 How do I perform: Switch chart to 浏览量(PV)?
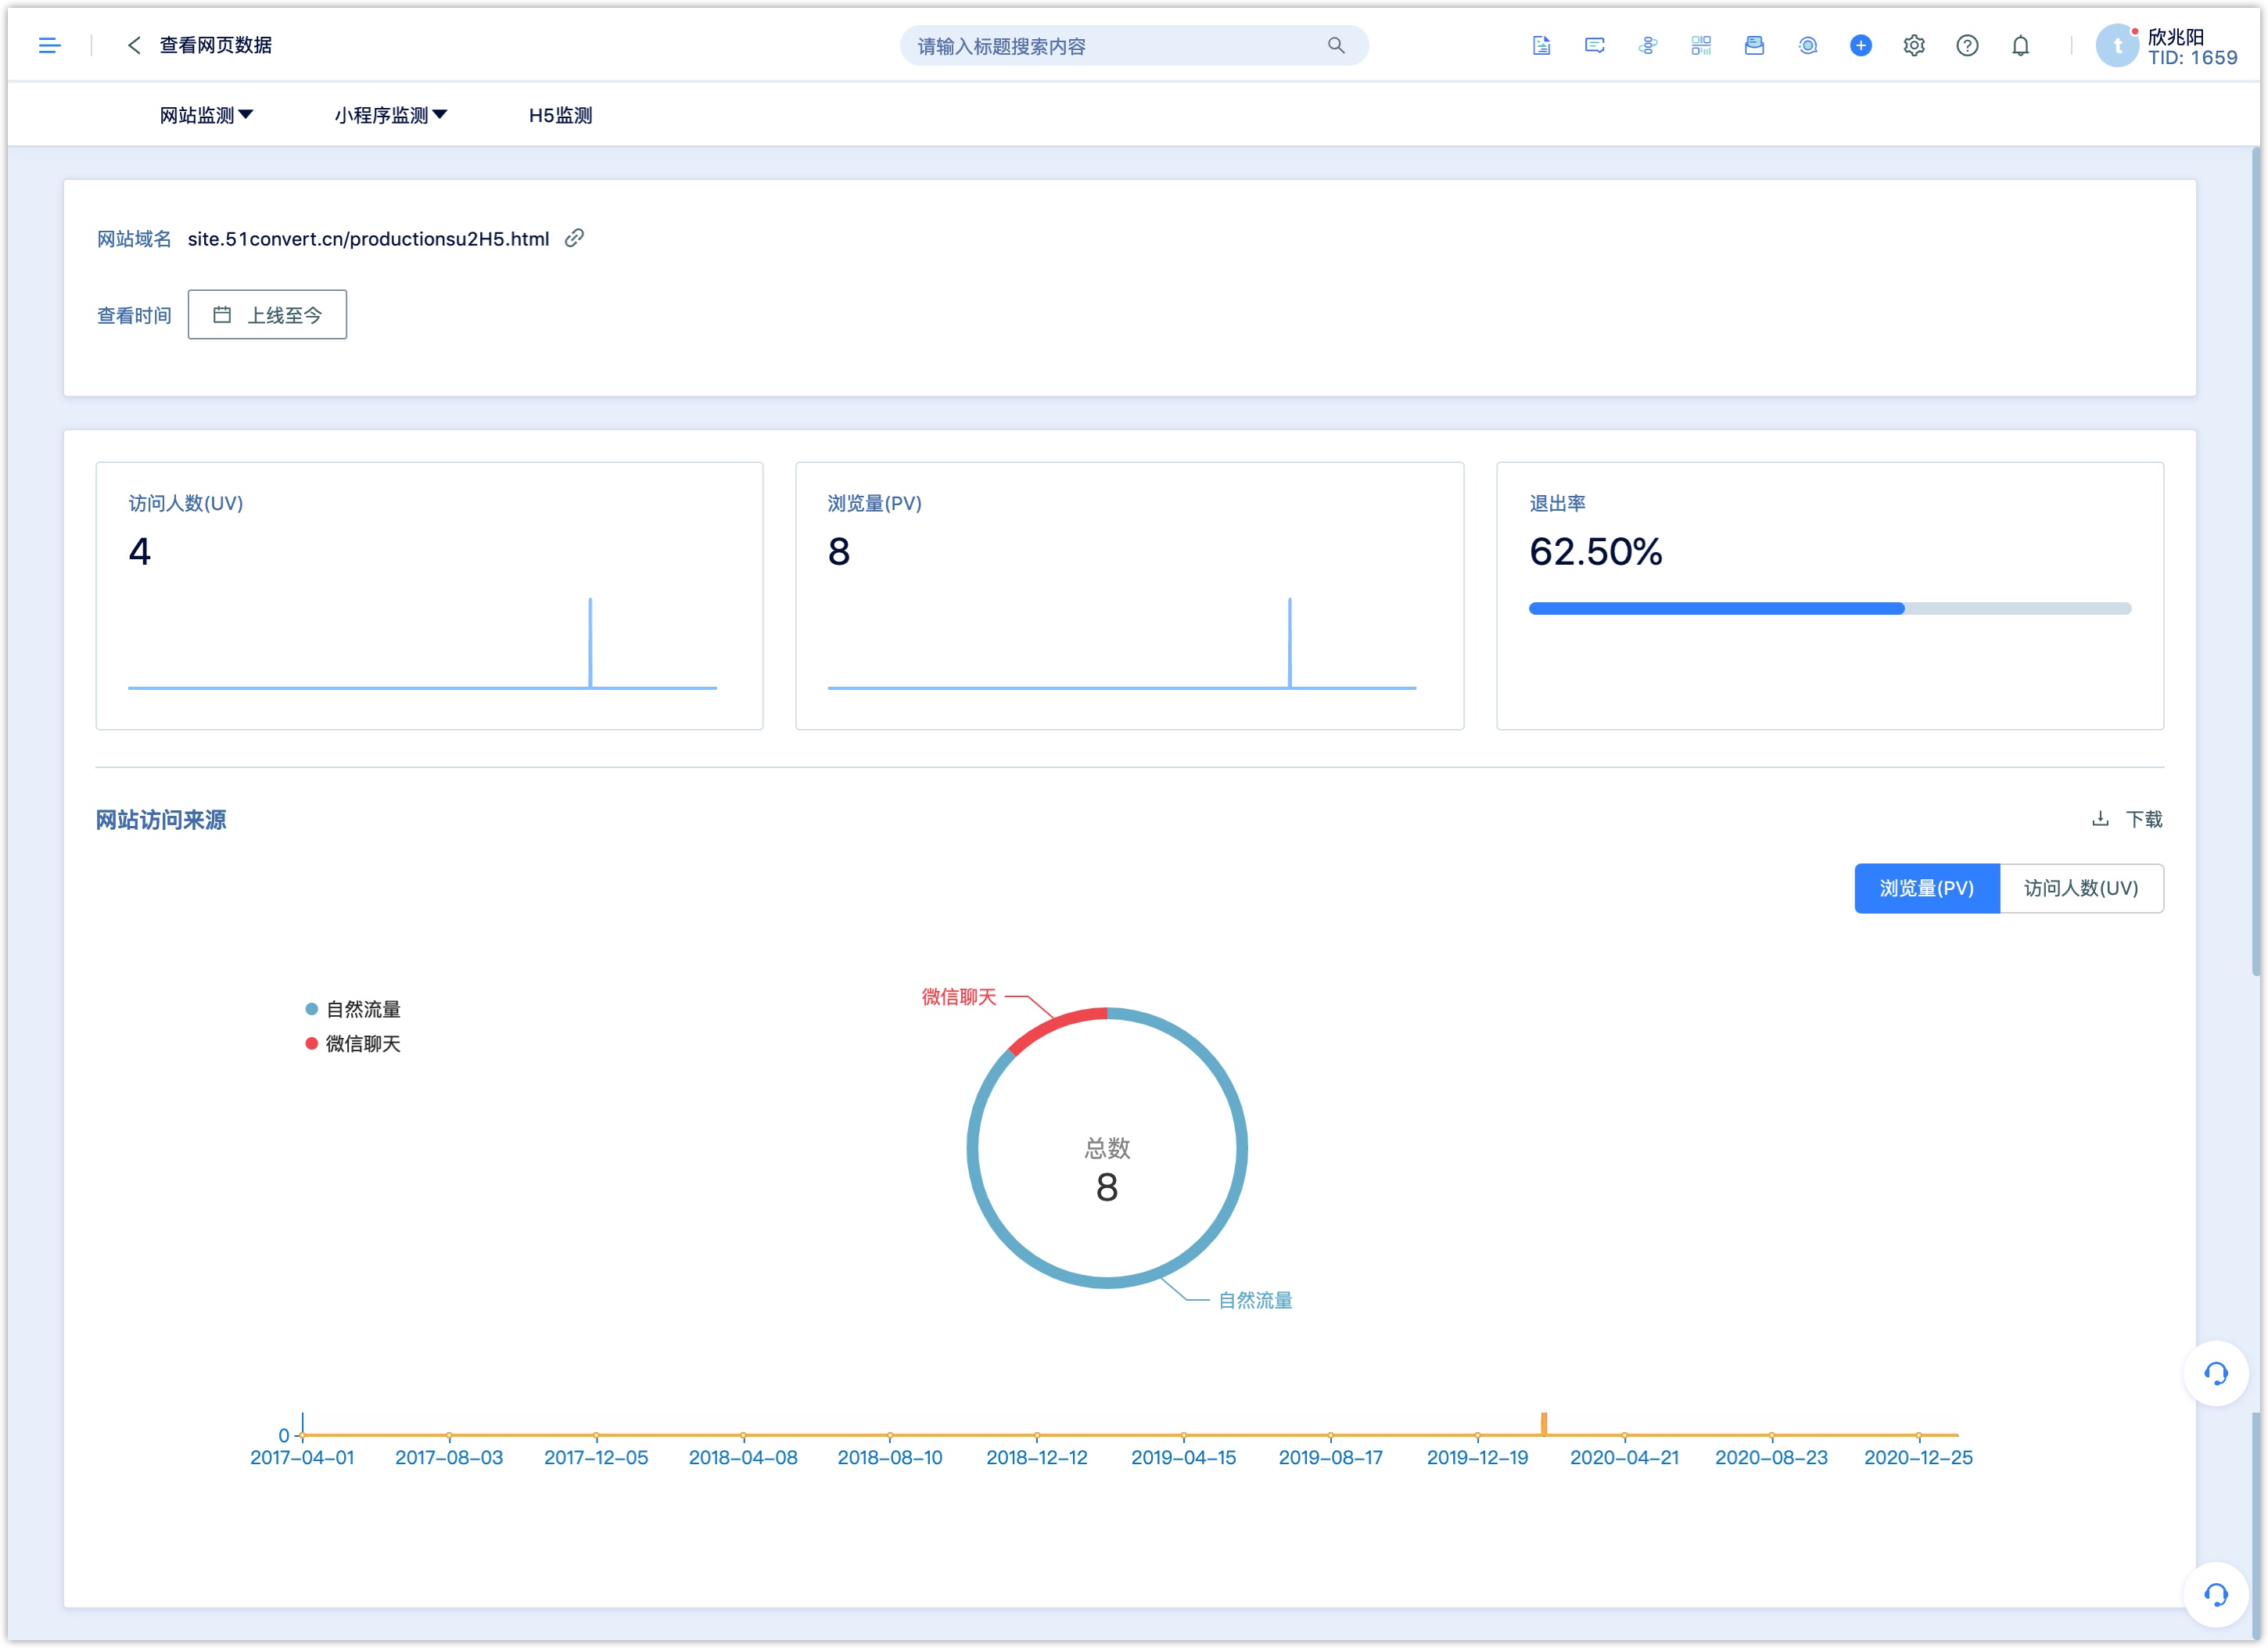(x=1926, y=888)
